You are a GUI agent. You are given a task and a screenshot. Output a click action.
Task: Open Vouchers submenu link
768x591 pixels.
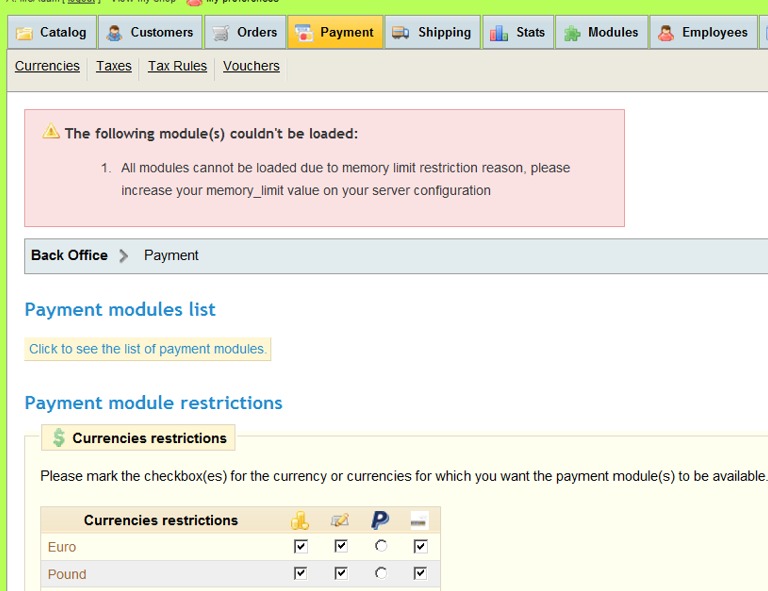[x=251, y=66]
